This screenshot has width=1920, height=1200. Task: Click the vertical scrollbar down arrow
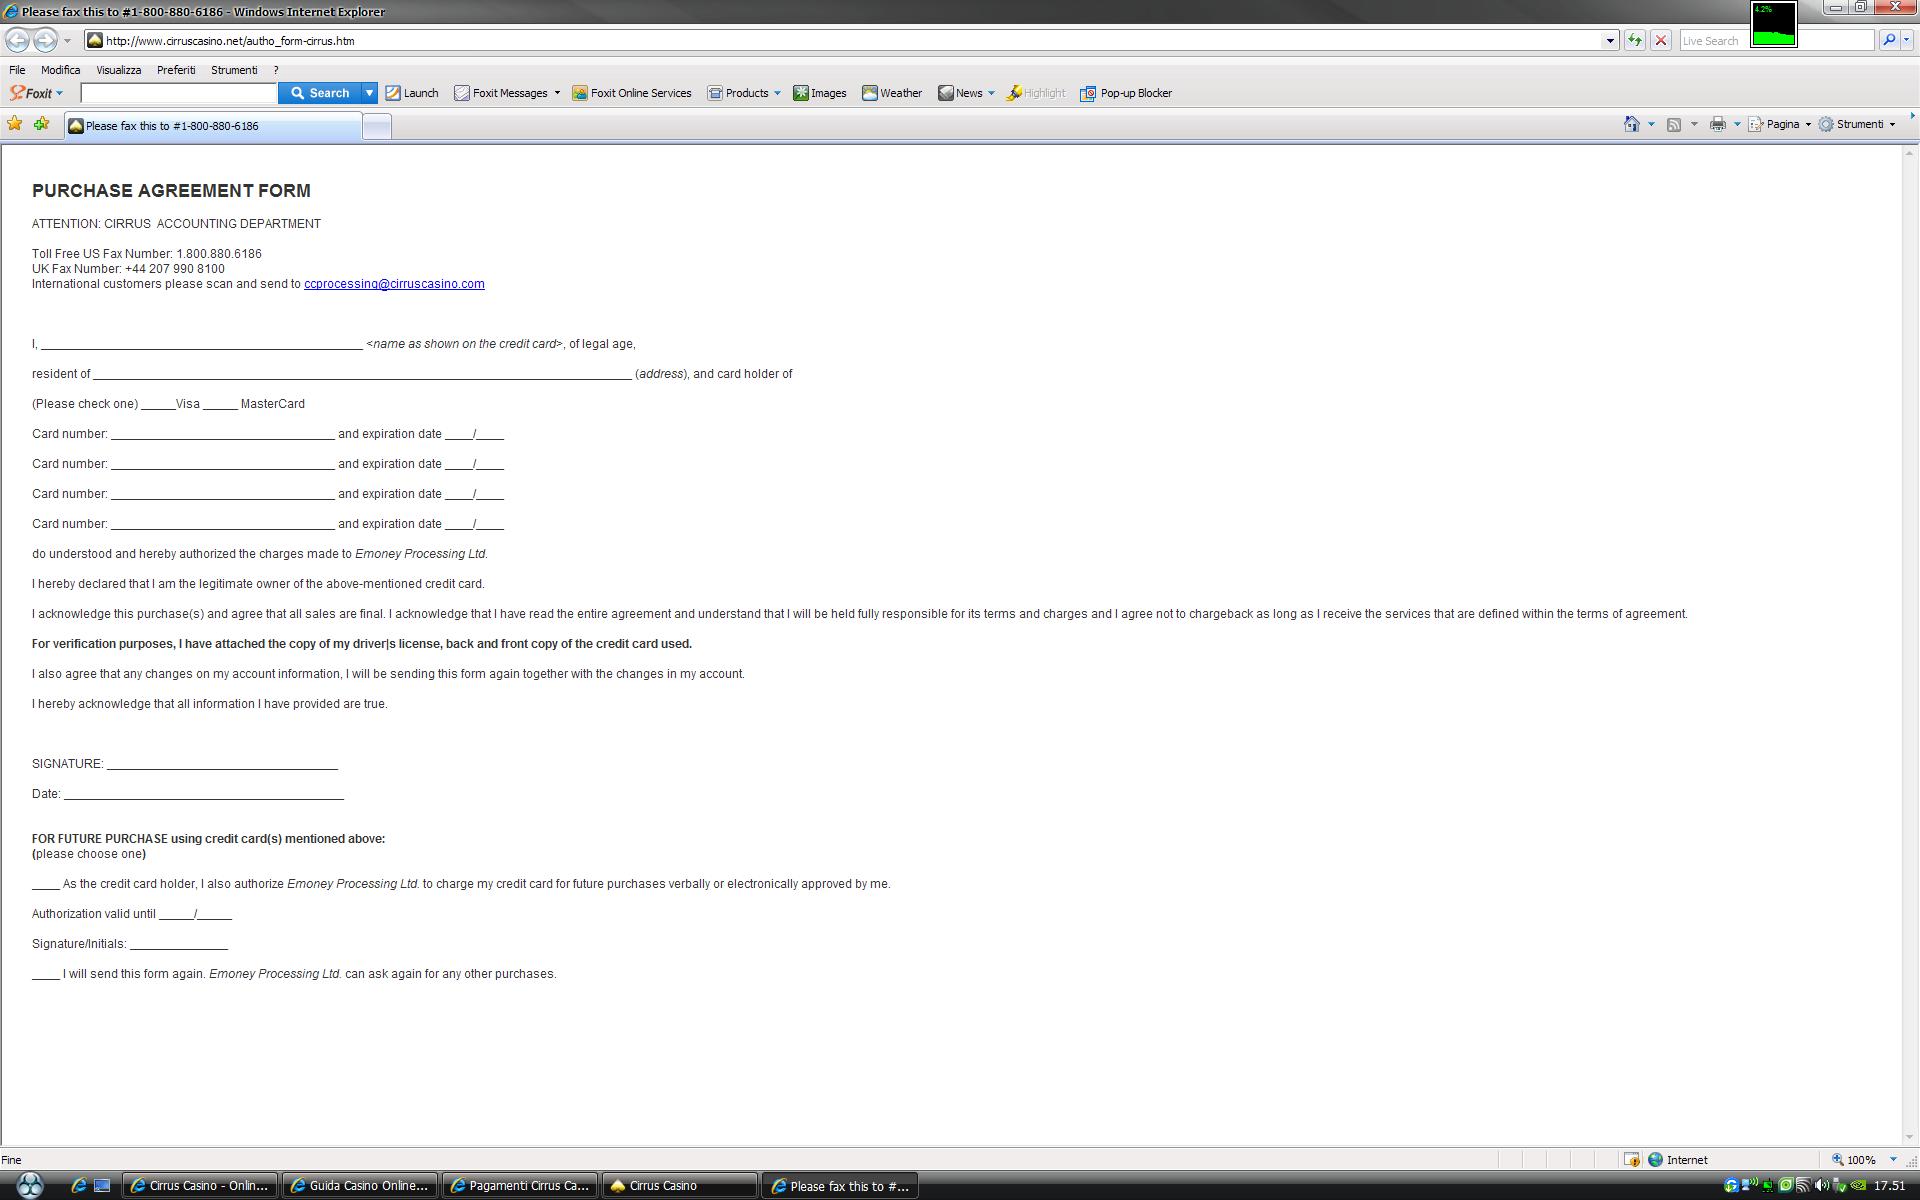[x=1909, y=1137]
